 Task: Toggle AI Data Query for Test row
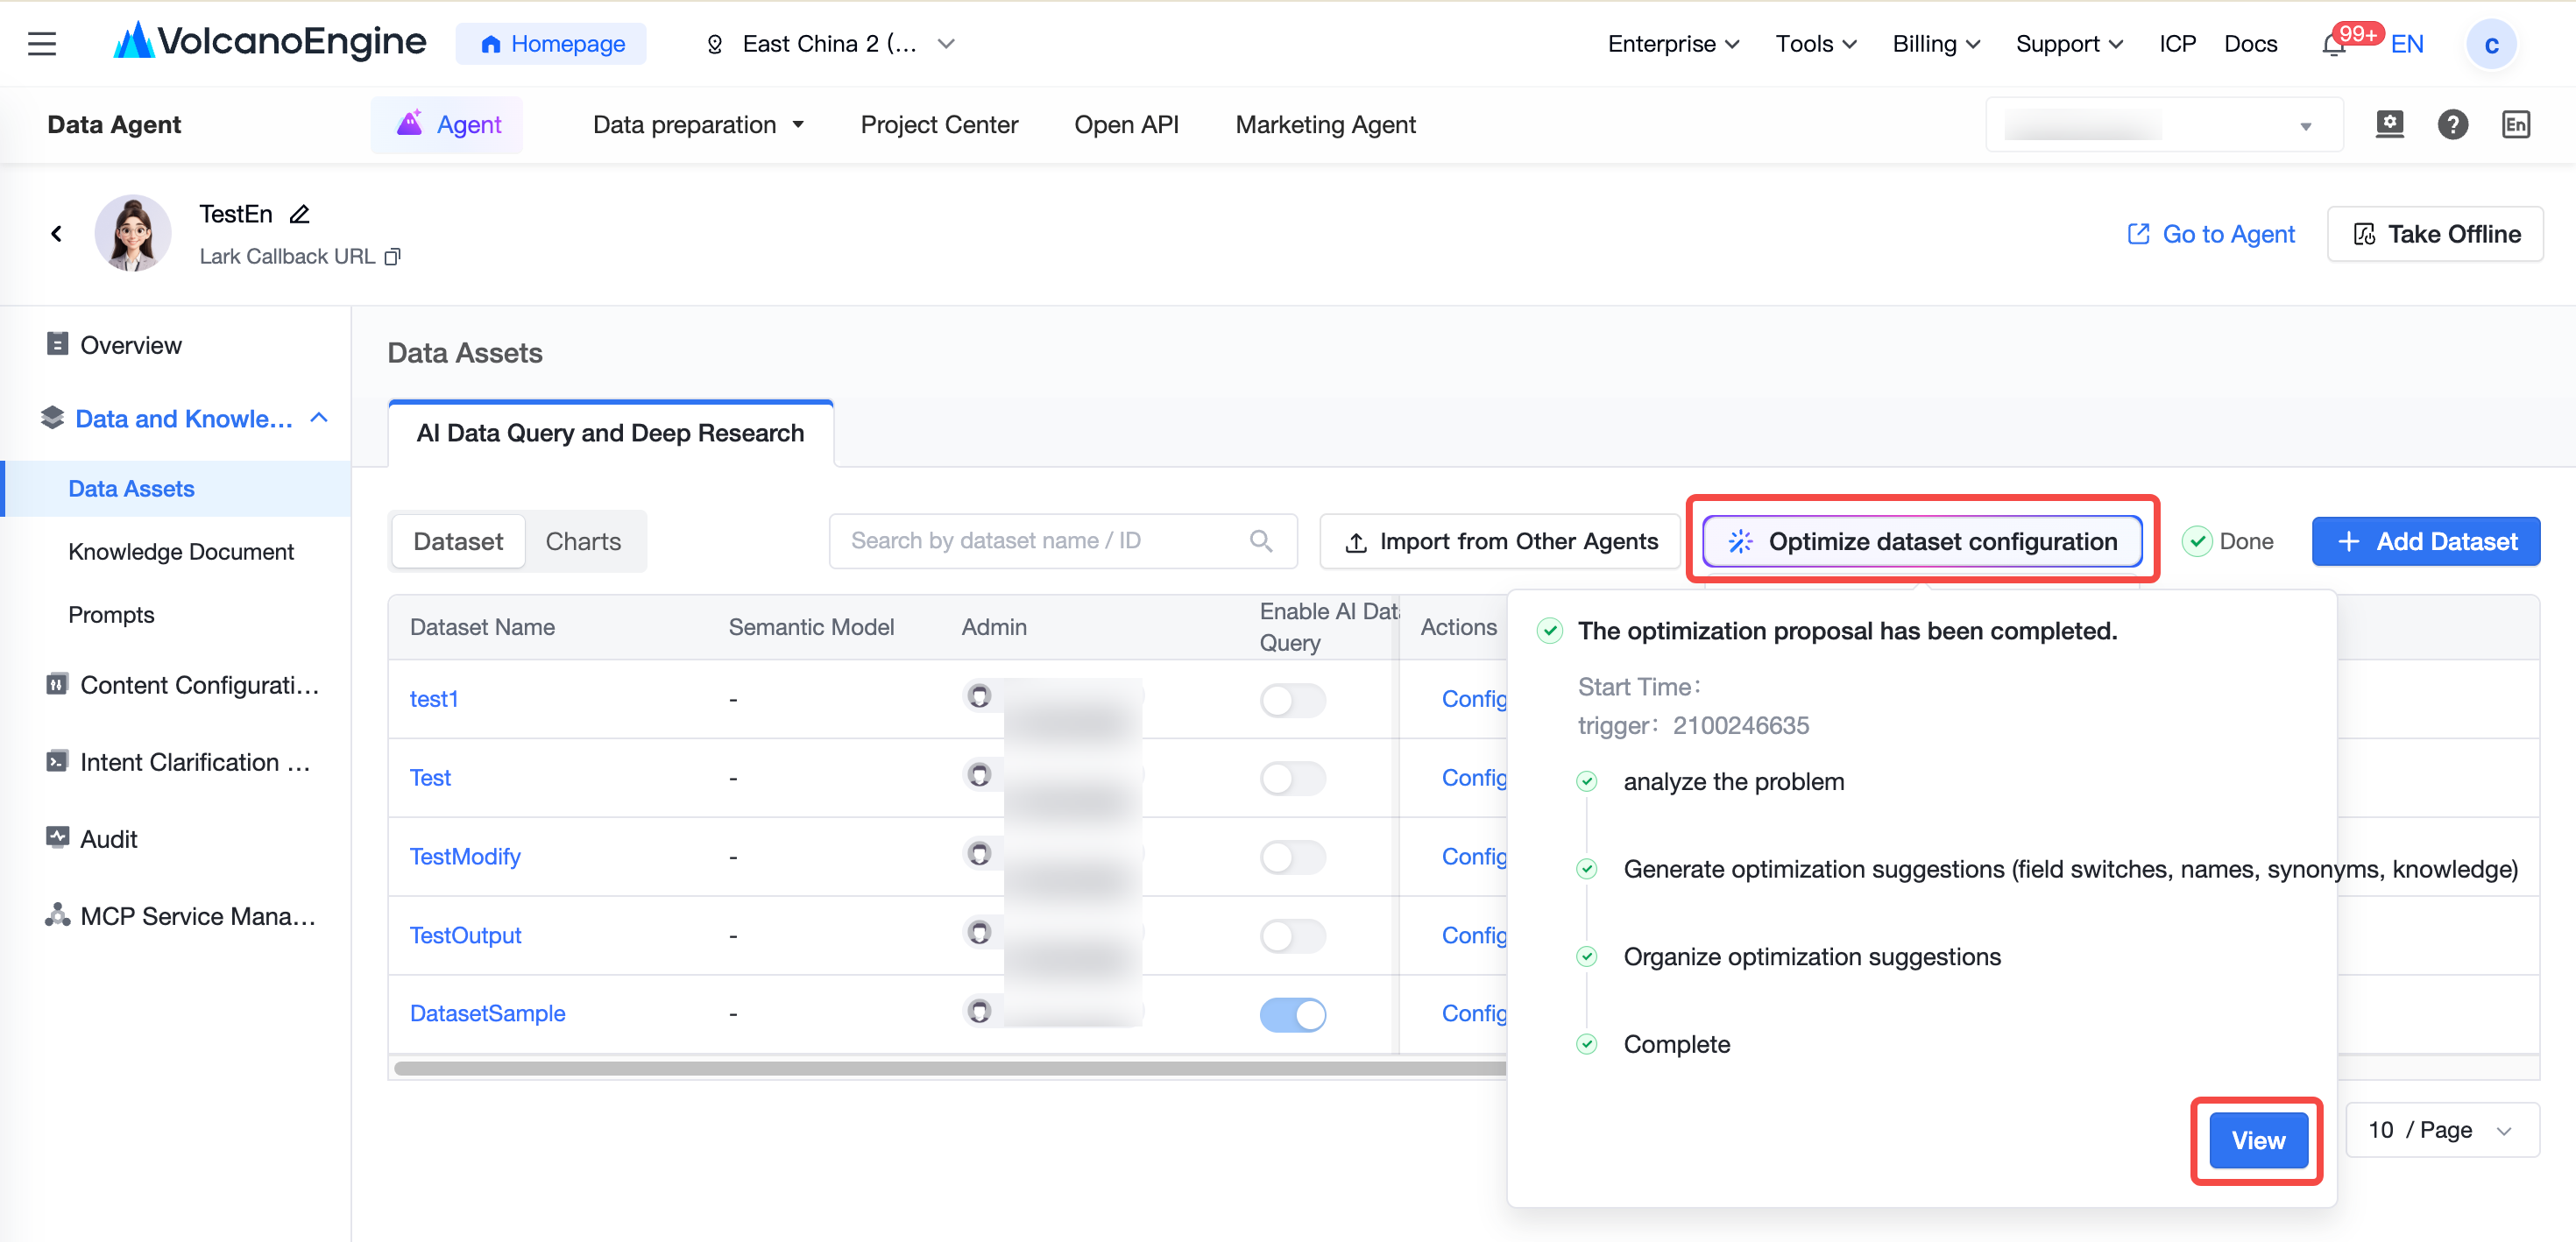pos(1292,778)
